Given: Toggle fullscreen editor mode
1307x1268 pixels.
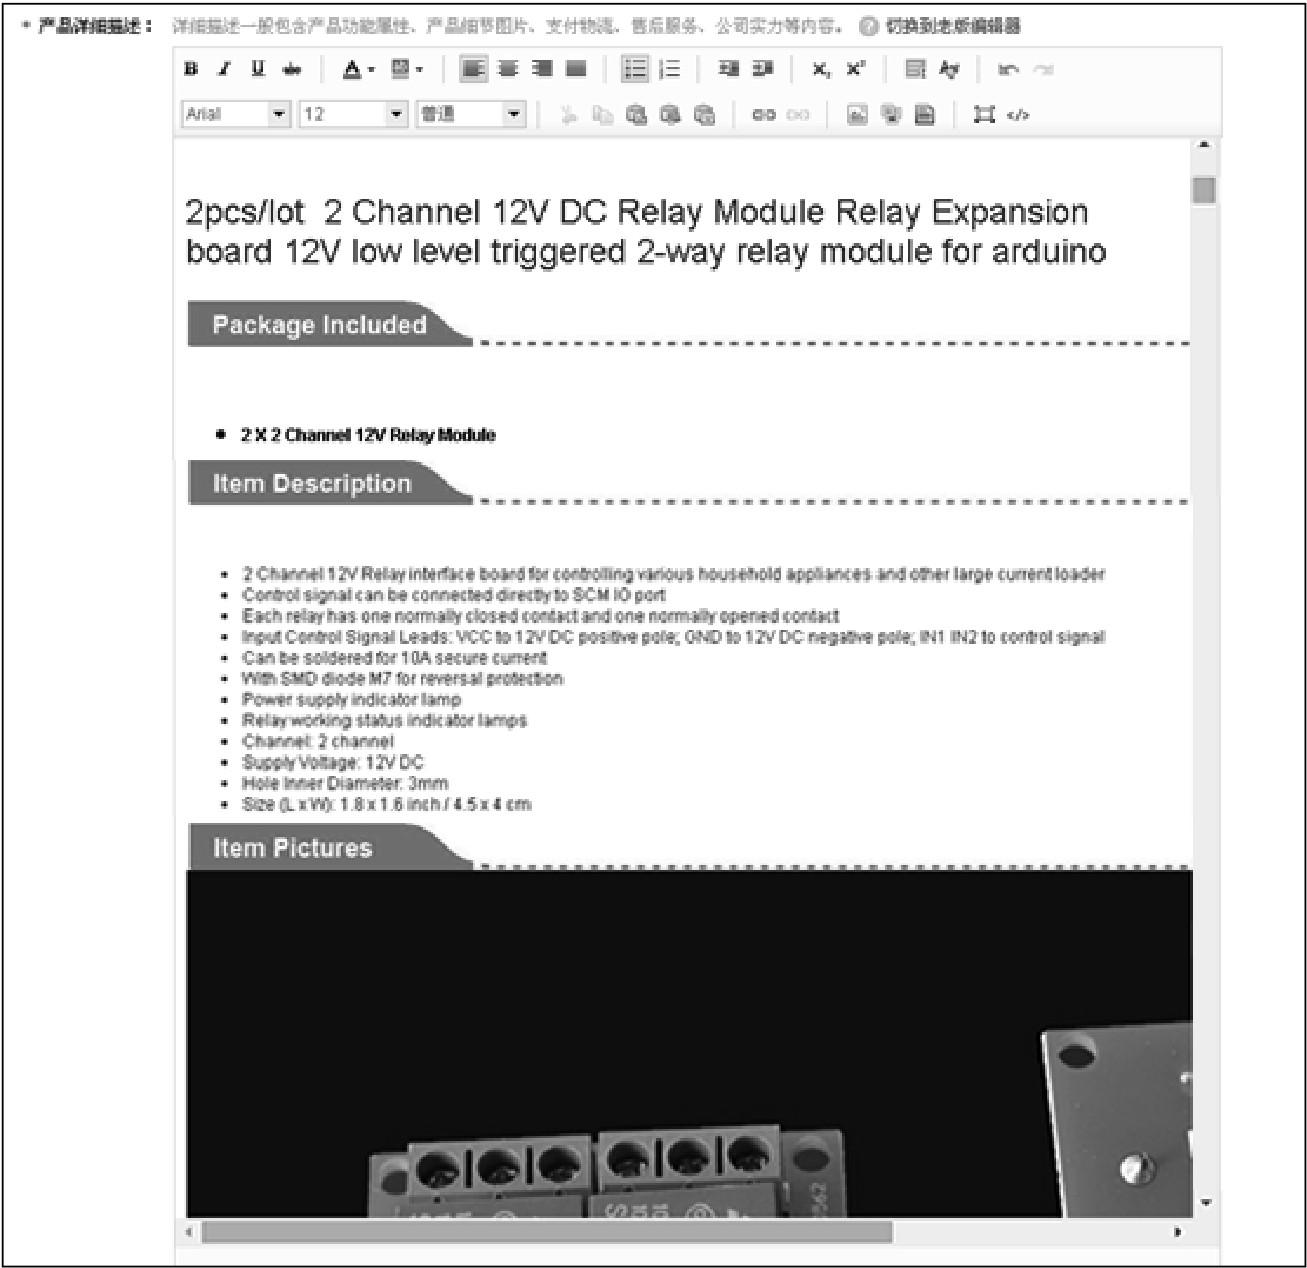Looking at the screenshot, I should 984,115.
